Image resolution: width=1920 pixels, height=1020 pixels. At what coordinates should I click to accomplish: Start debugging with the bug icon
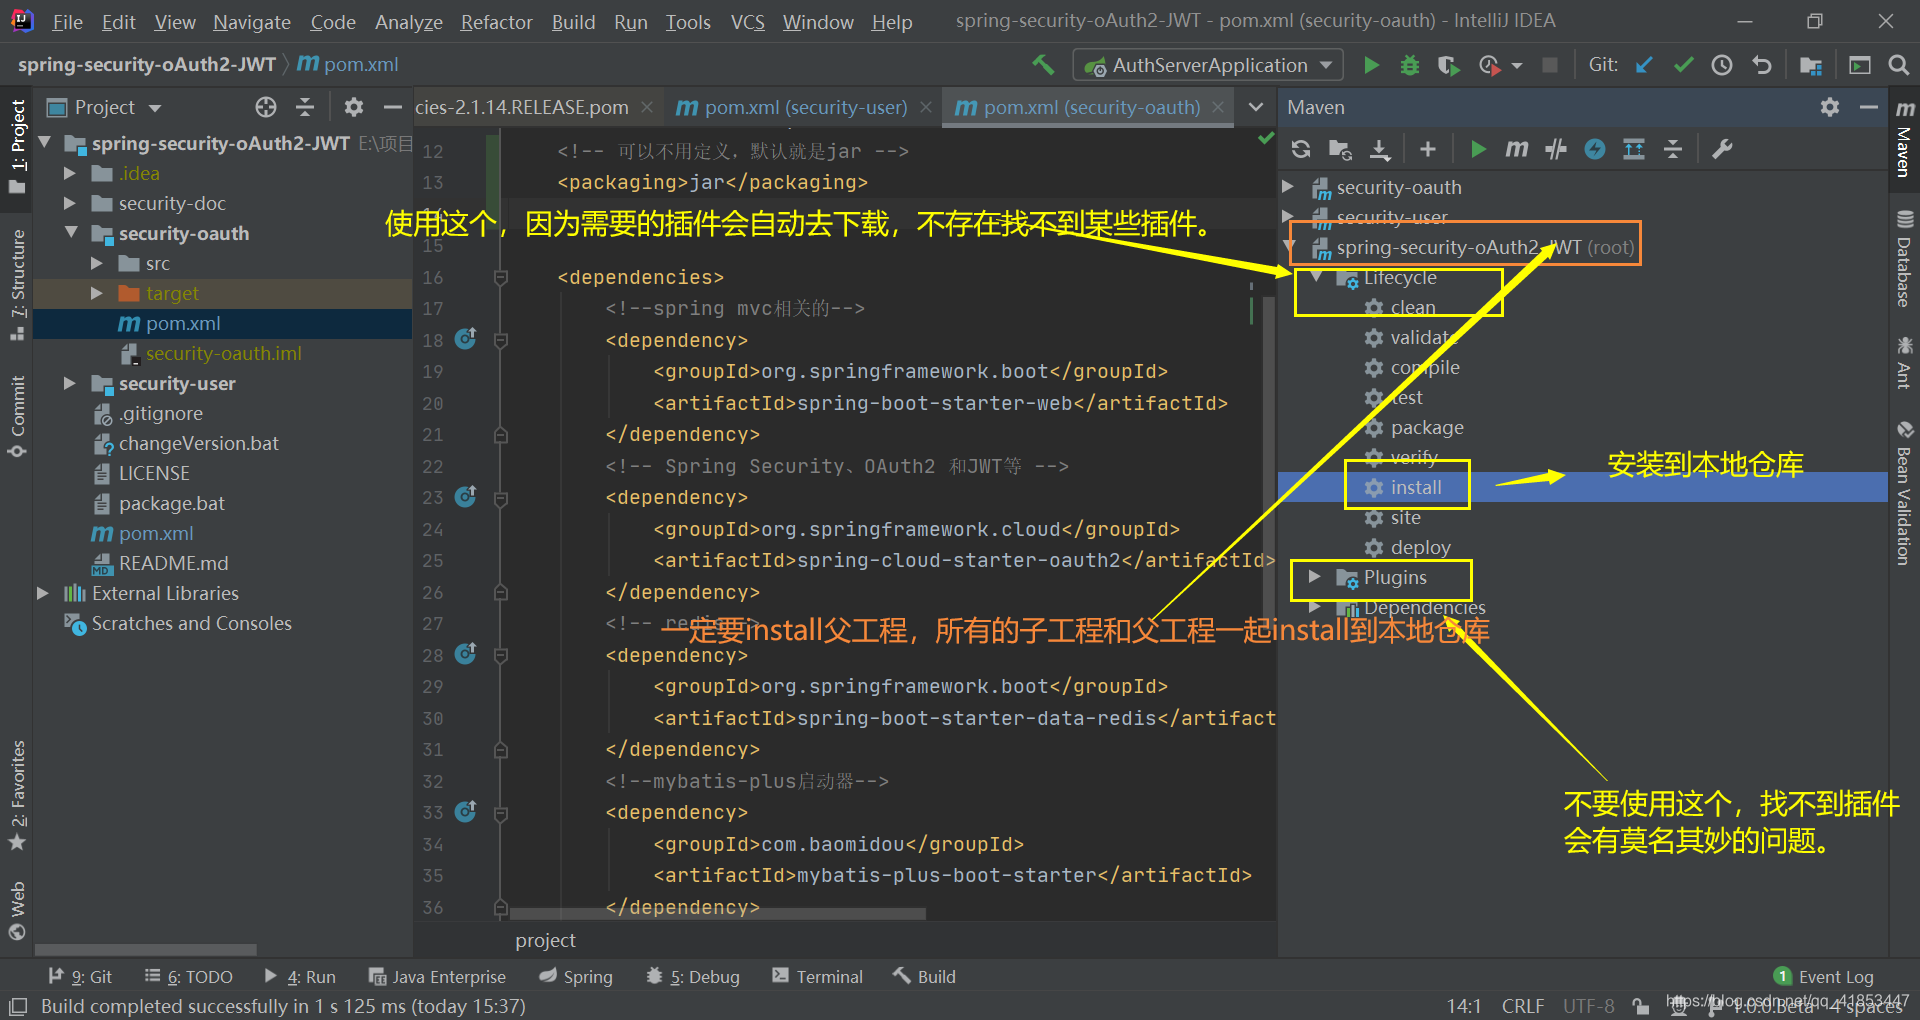click(x=1410, y=65)
